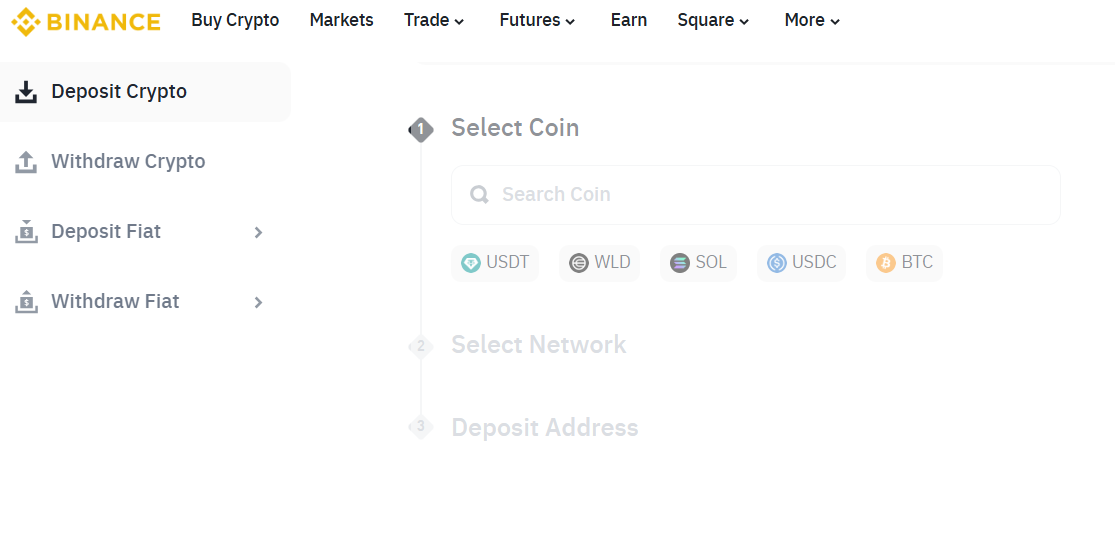1115x551 pixels.
Task: Choose the WLD coin chip
Action: point(600,263)
